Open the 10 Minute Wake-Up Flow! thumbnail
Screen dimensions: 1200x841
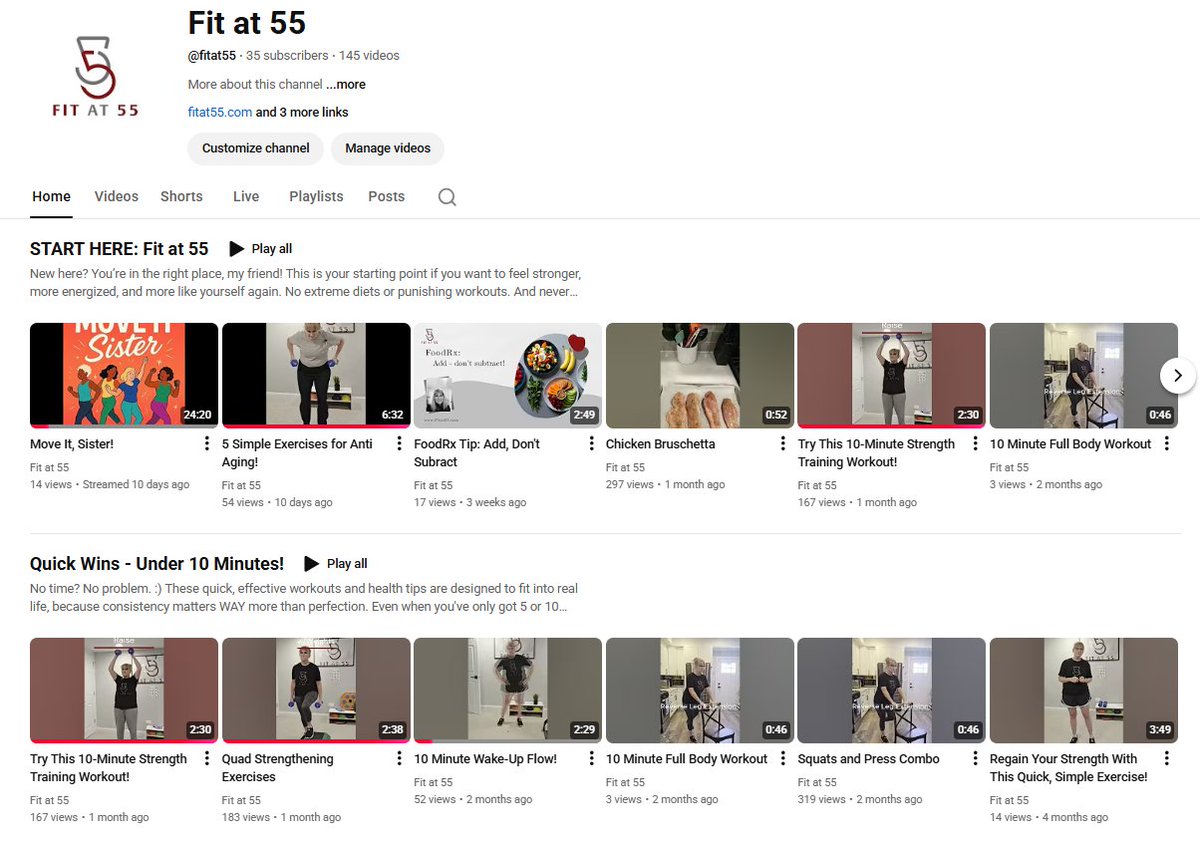[508, 691]
